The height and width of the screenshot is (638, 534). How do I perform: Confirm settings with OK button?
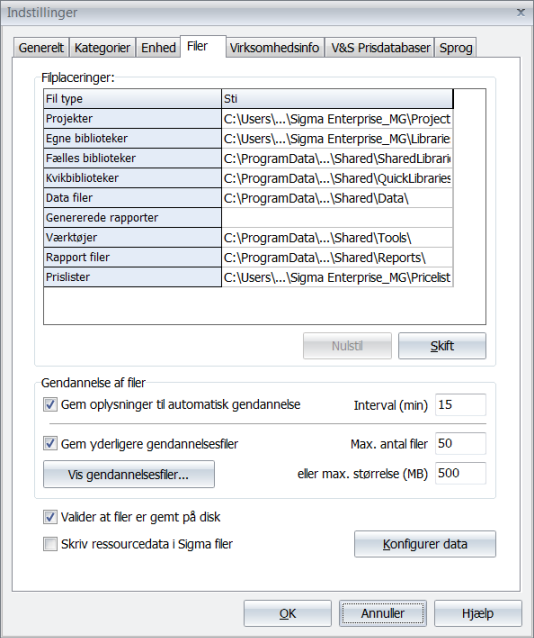288,613
